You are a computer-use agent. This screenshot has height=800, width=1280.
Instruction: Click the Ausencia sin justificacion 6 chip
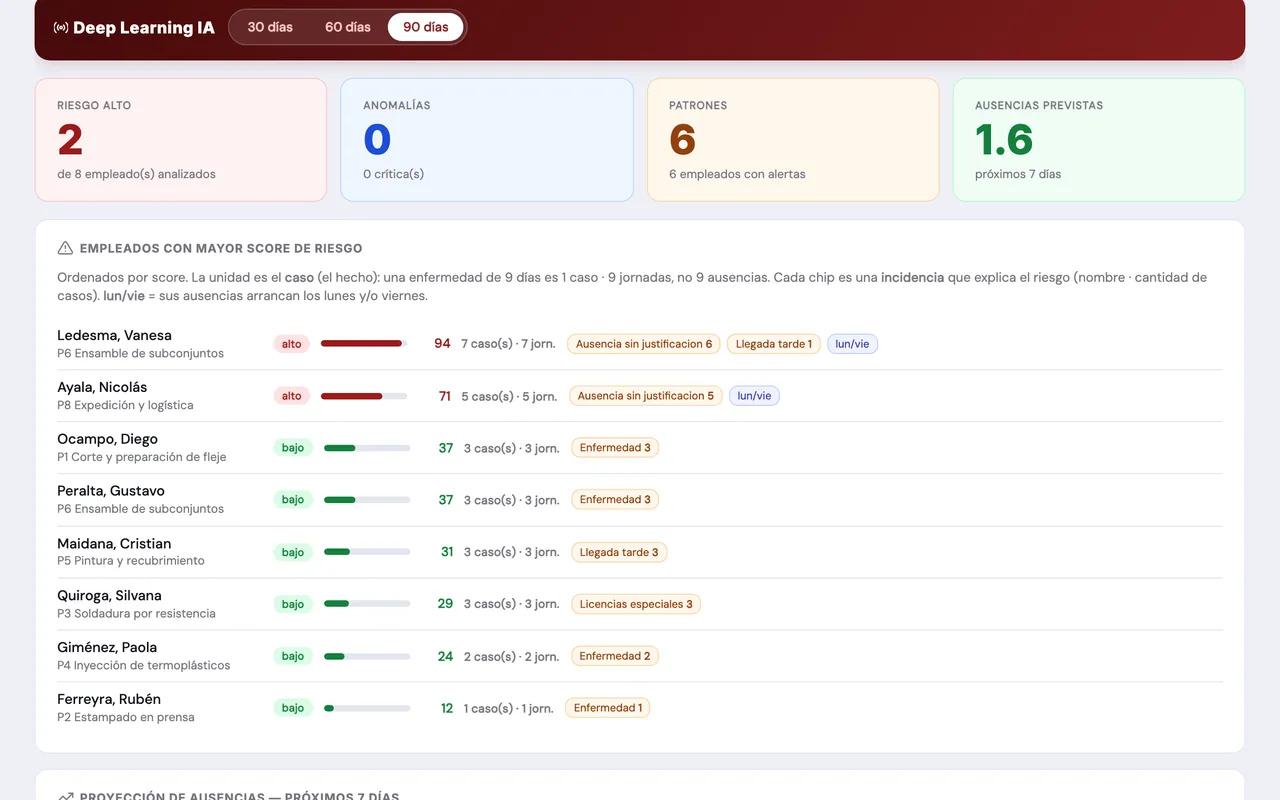click(644, 344)
